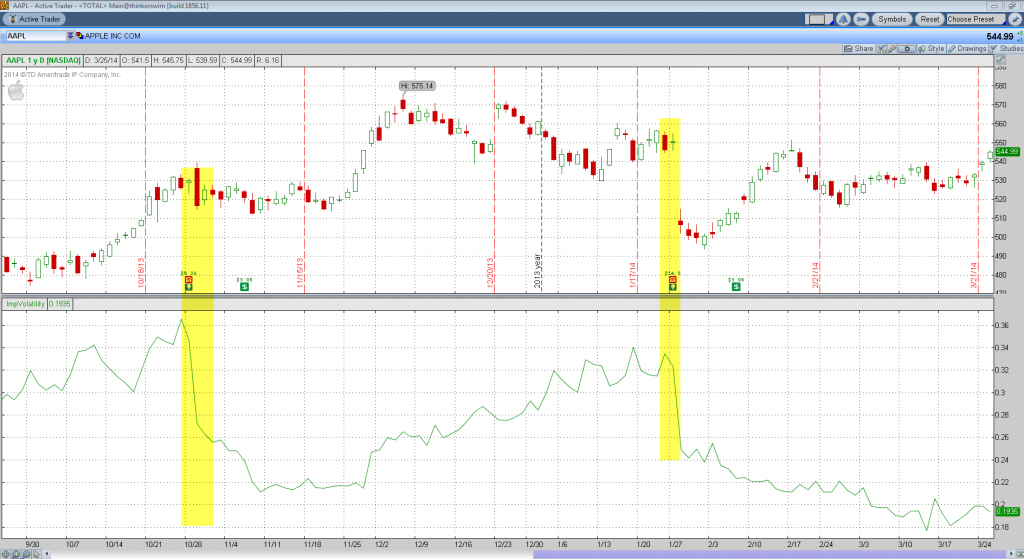
Task: Click the 'H: 545.75' high value
Action: click(x=168, y=60)
